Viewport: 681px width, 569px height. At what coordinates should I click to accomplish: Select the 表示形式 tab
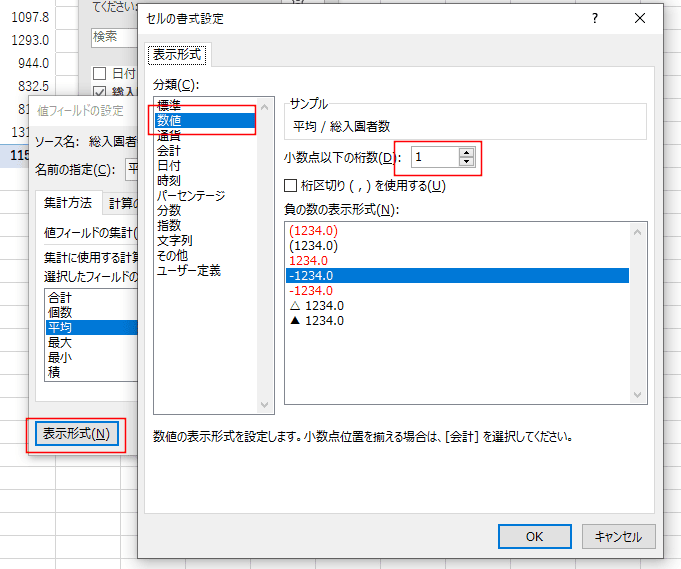[177, 54]
